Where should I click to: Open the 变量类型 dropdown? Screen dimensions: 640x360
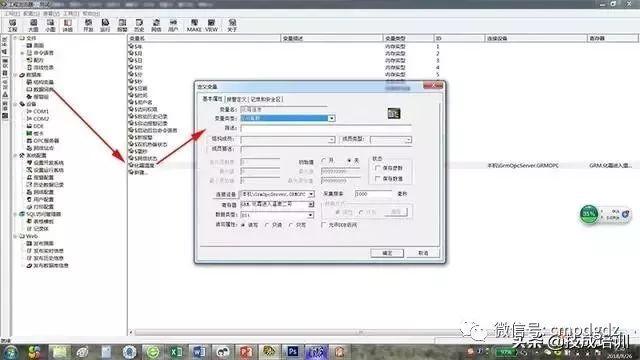(331, 118)
